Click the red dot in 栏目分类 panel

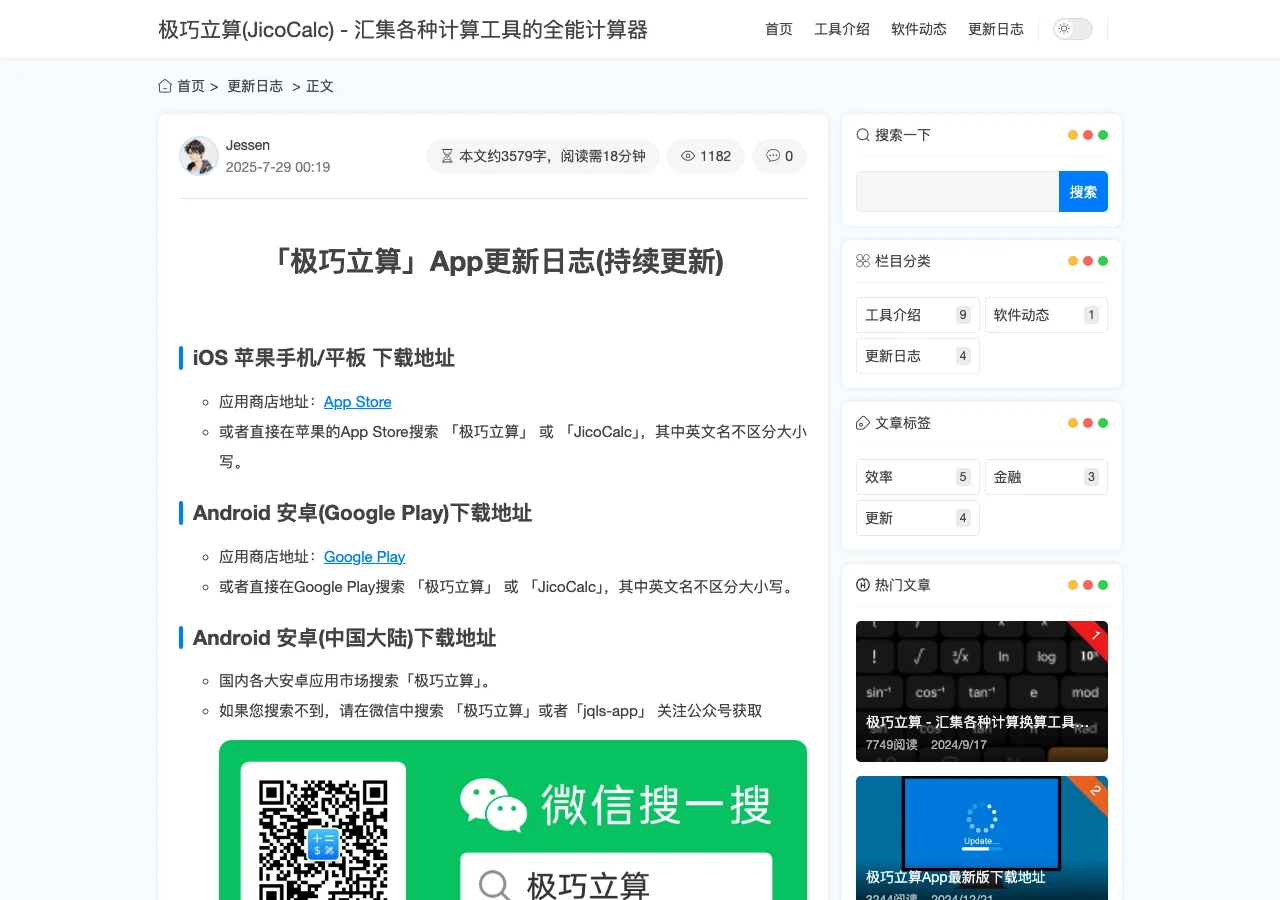tap(1088, 261)
